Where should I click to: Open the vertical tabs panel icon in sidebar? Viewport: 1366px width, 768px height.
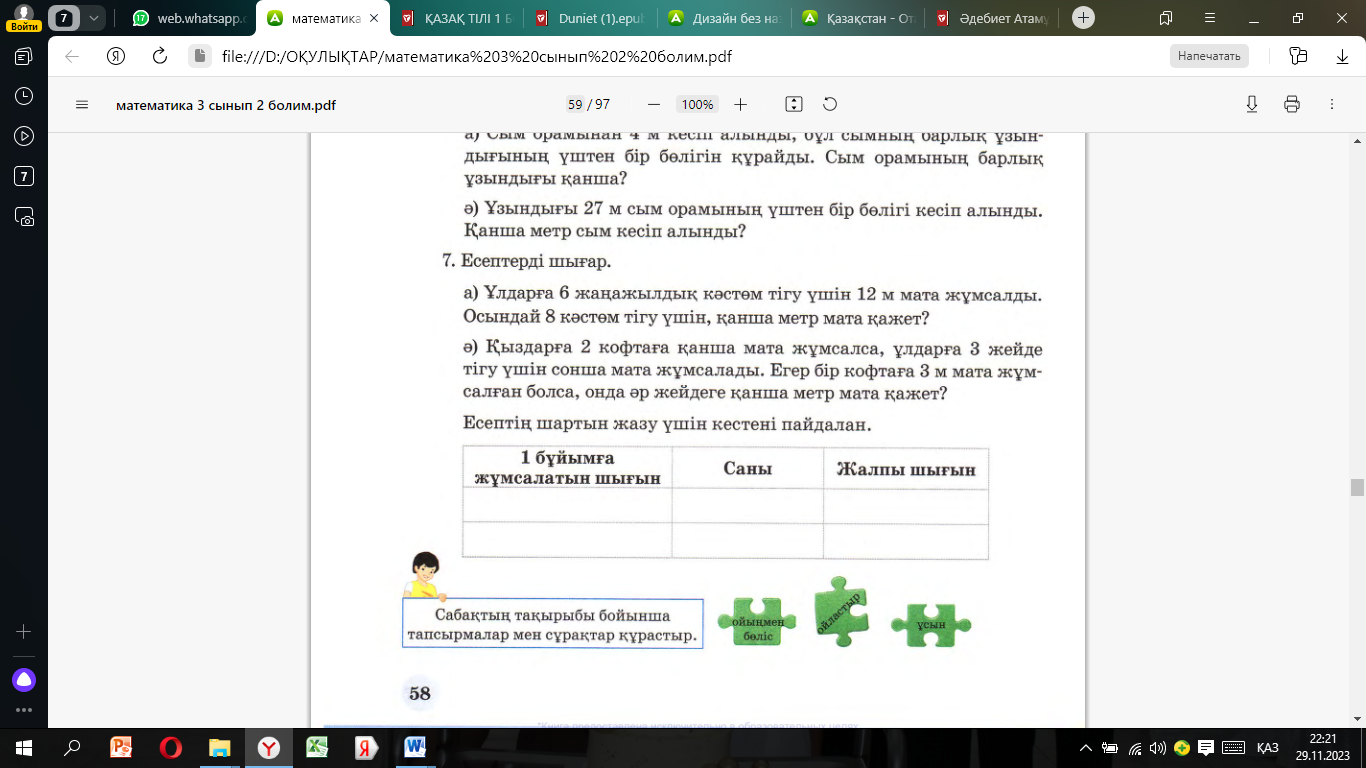point(24,57)
